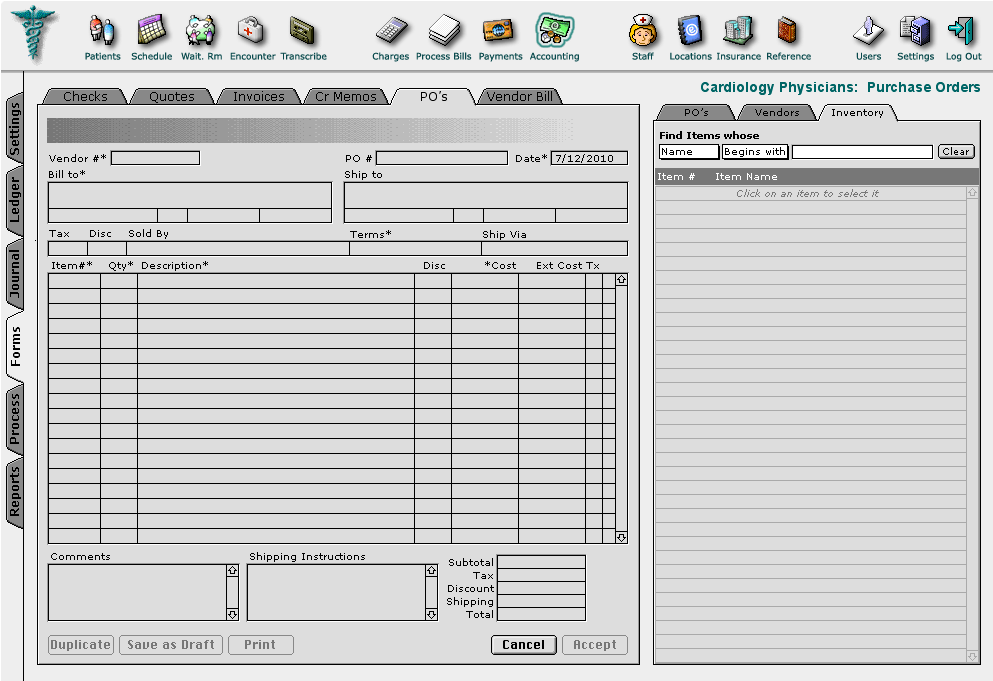The height and width of the screenshot is (681, 993).
Task: Select the PO's tab in the main form
Action: point(433,96)
